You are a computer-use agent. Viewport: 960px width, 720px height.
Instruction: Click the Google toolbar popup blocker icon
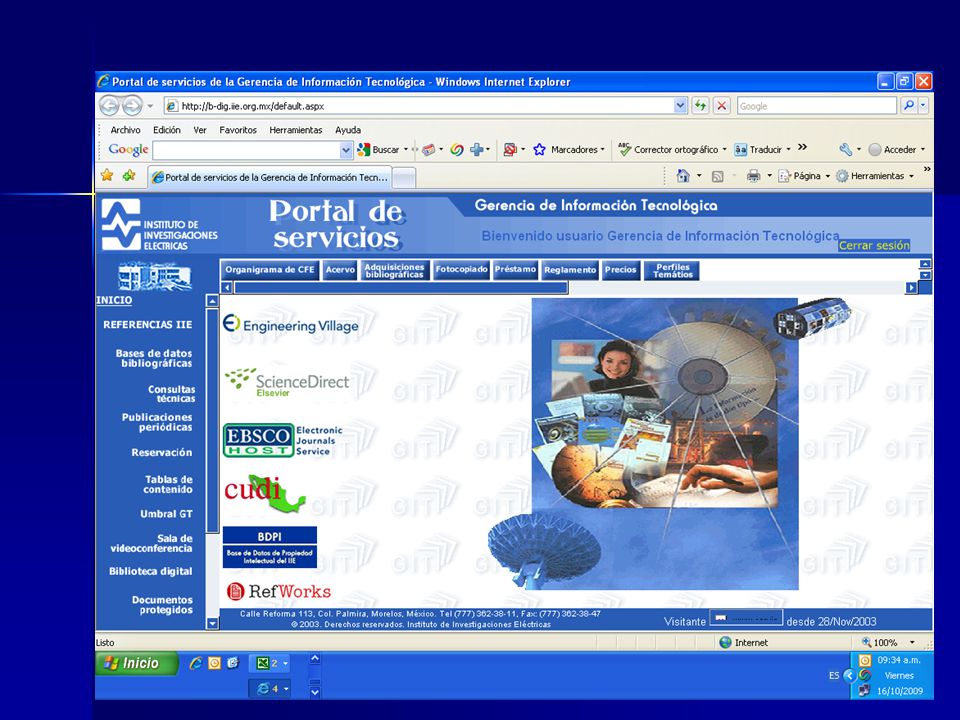coord(509,149)
